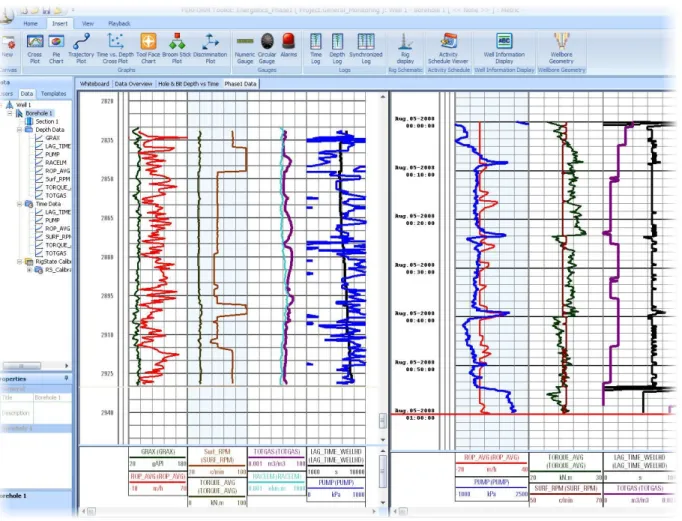Expand the RS_Calibra node

[29, 270]
